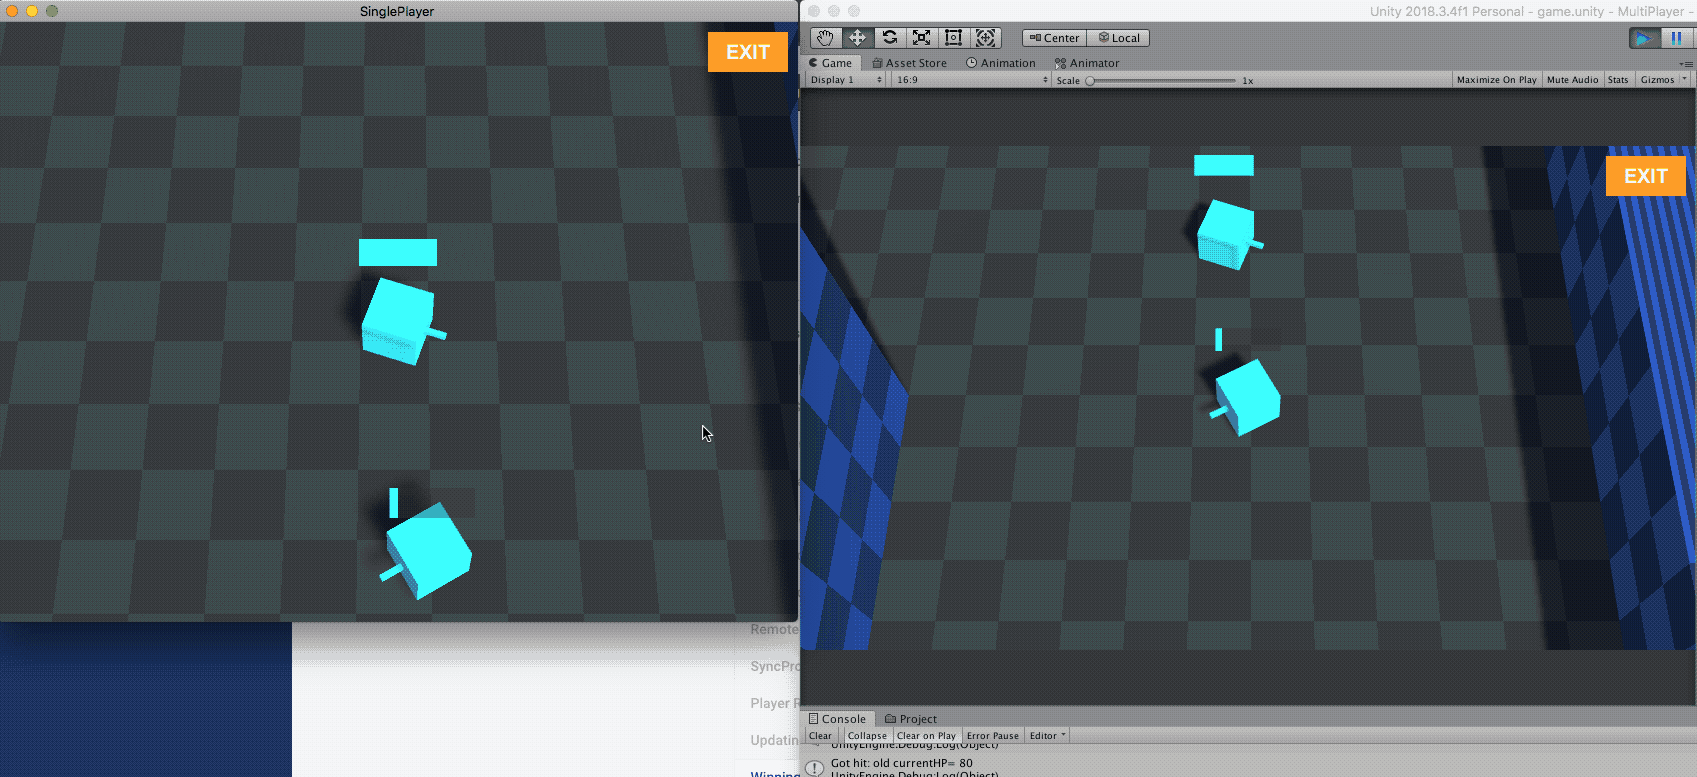The width and height of the screenshot is (1697, 777).
Task: Select the Rect Transform tool
Action: point(953,38)
